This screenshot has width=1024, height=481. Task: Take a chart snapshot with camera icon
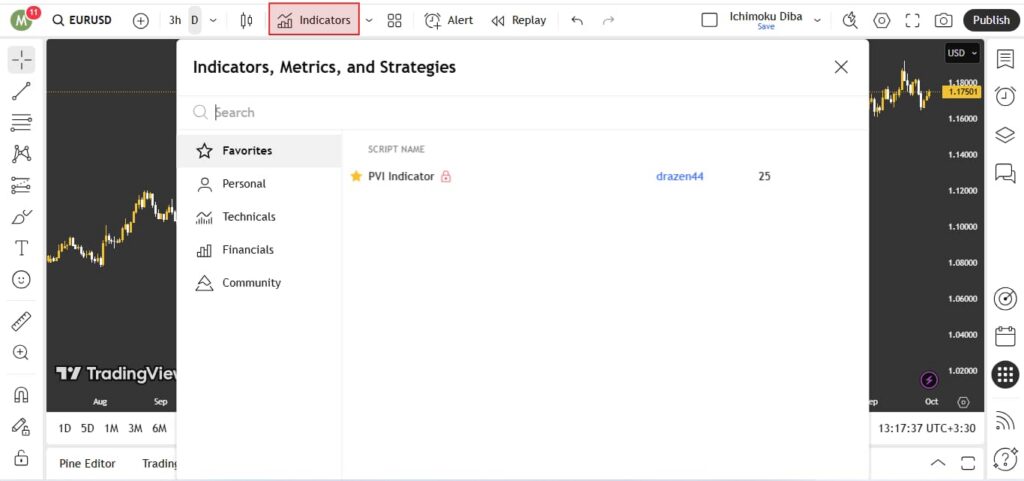943,20
